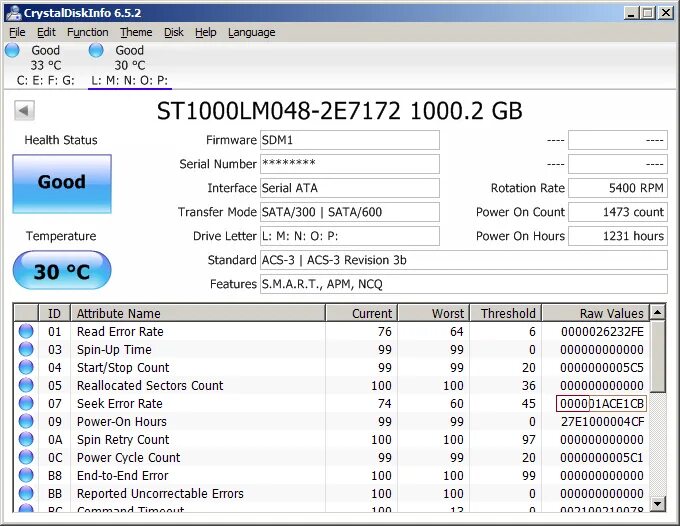Click the Rotation Rate value 5400 RPM
This screenshot has width=680, height=526.
click(618, 188)
